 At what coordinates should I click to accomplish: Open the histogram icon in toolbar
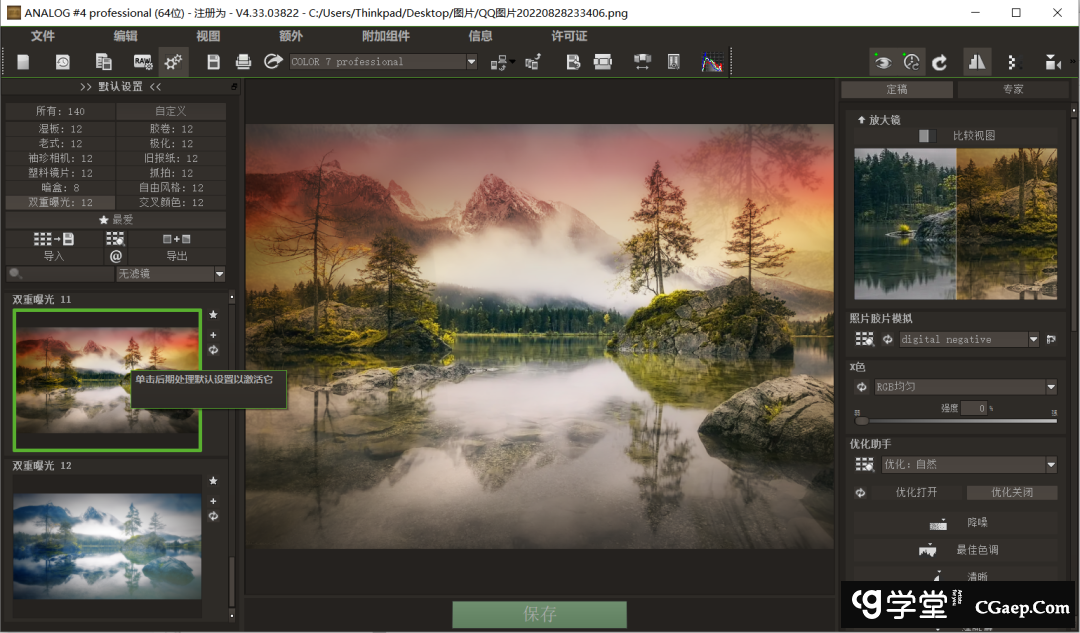pos(711,62)
